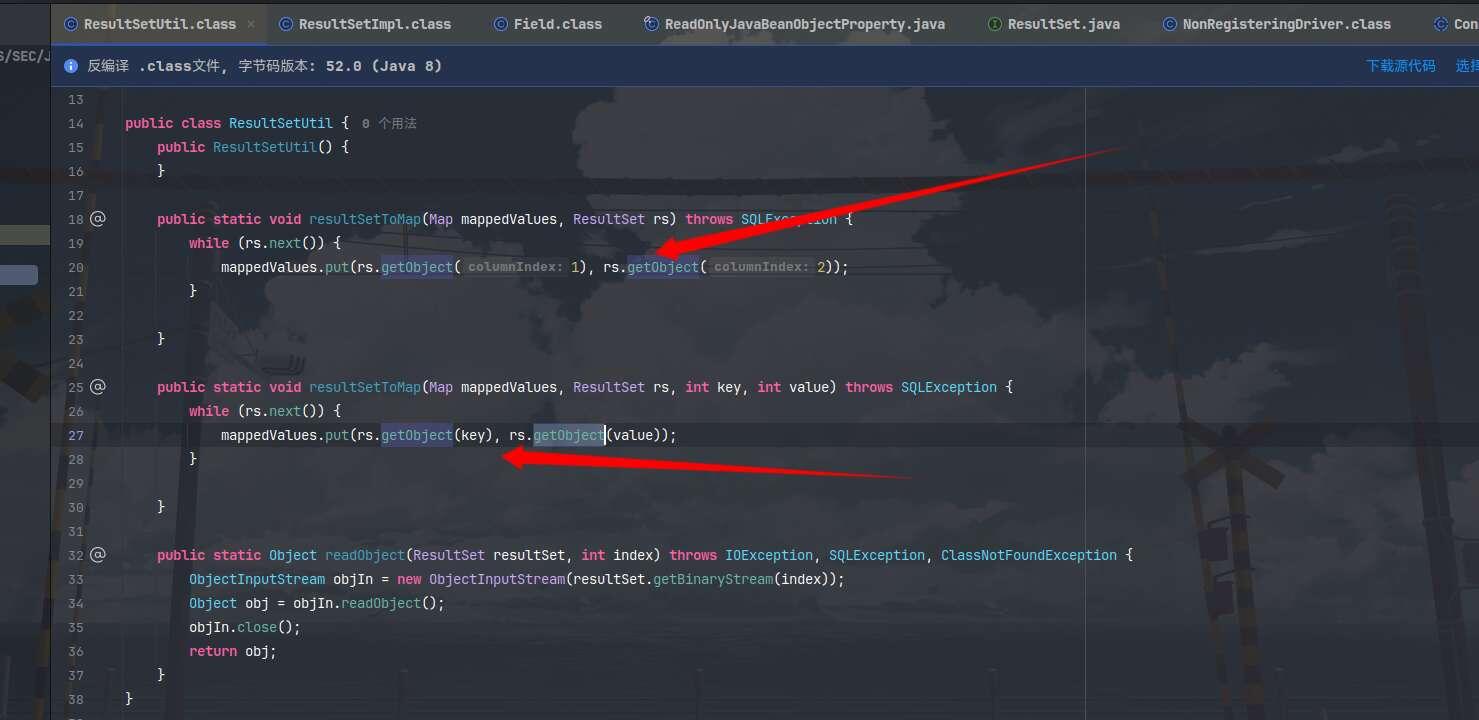Click the class icon on Field.class tab
This screenshot has height=720, width=1479.
tap(500, 24)
